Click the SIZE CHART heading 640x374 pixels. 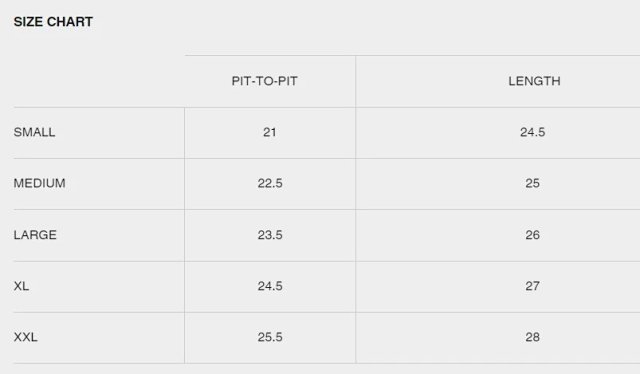[53, 22]
